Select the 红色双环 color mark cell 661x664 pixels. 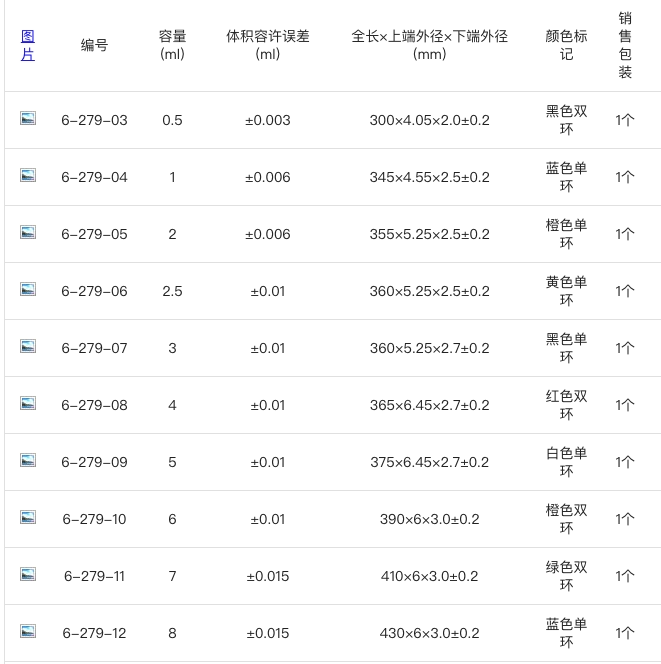coord(566,405)
